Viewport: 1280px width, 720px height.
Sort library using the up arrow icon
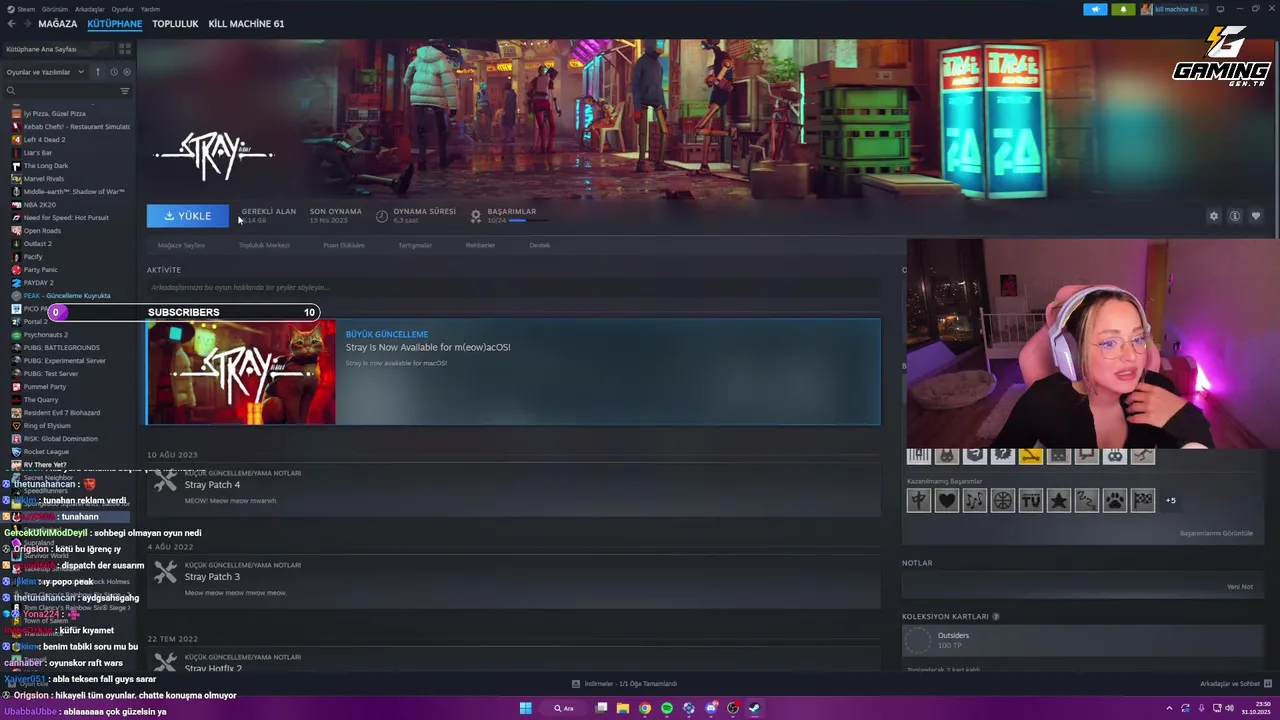[x=98, y=72]
